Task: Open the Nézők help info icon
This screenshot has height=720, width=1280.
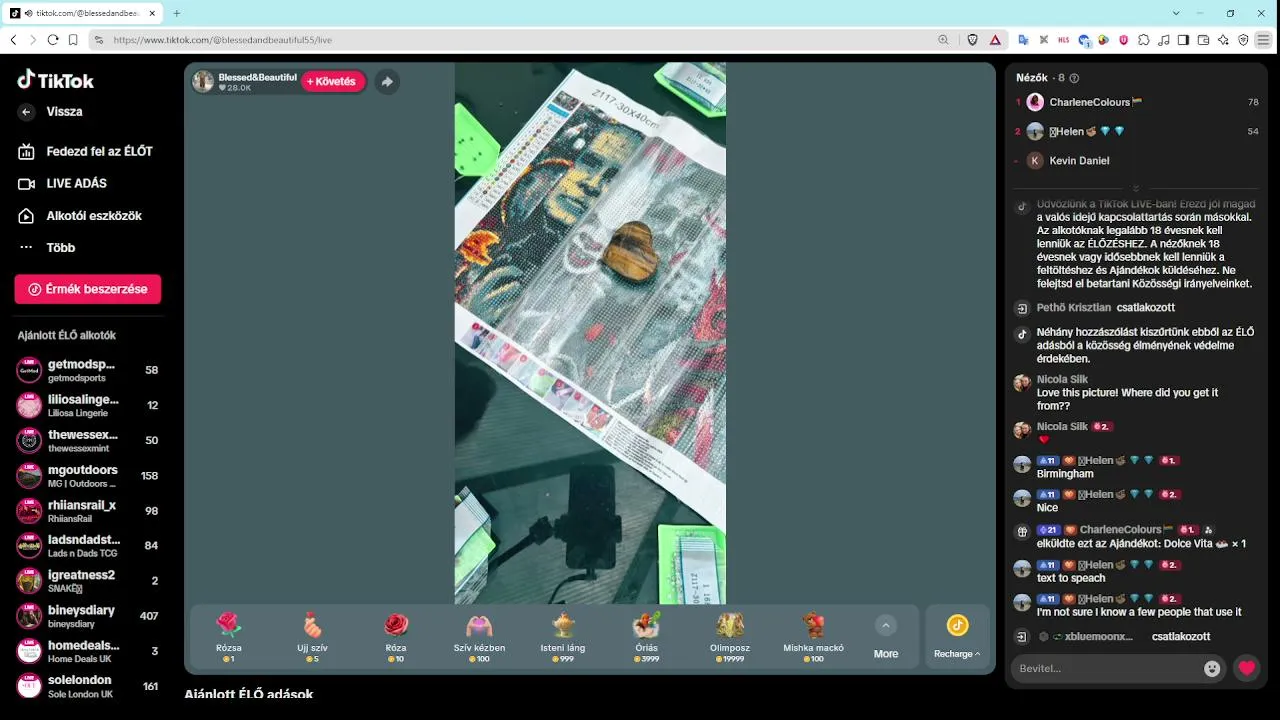Action: click(1074, 78)
